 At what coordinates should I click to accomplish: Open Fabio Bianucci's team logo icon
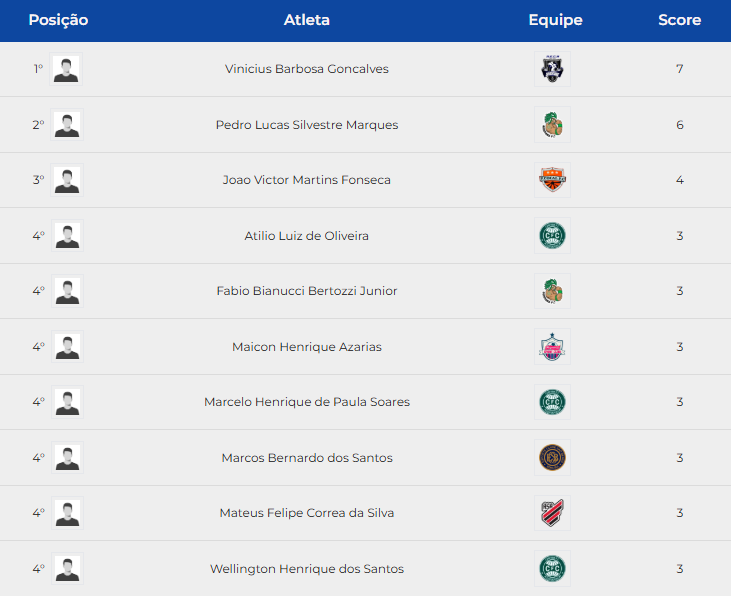[552, 291]
